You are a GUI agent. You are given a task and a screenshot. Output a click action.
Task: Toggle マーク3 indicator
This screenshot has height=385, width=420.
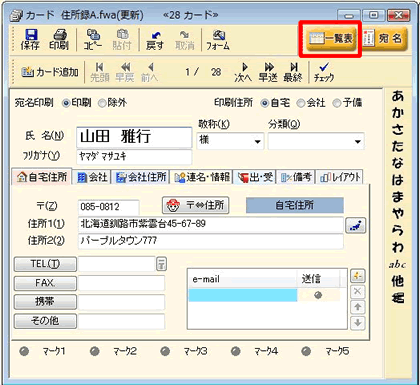pos(165,351)
